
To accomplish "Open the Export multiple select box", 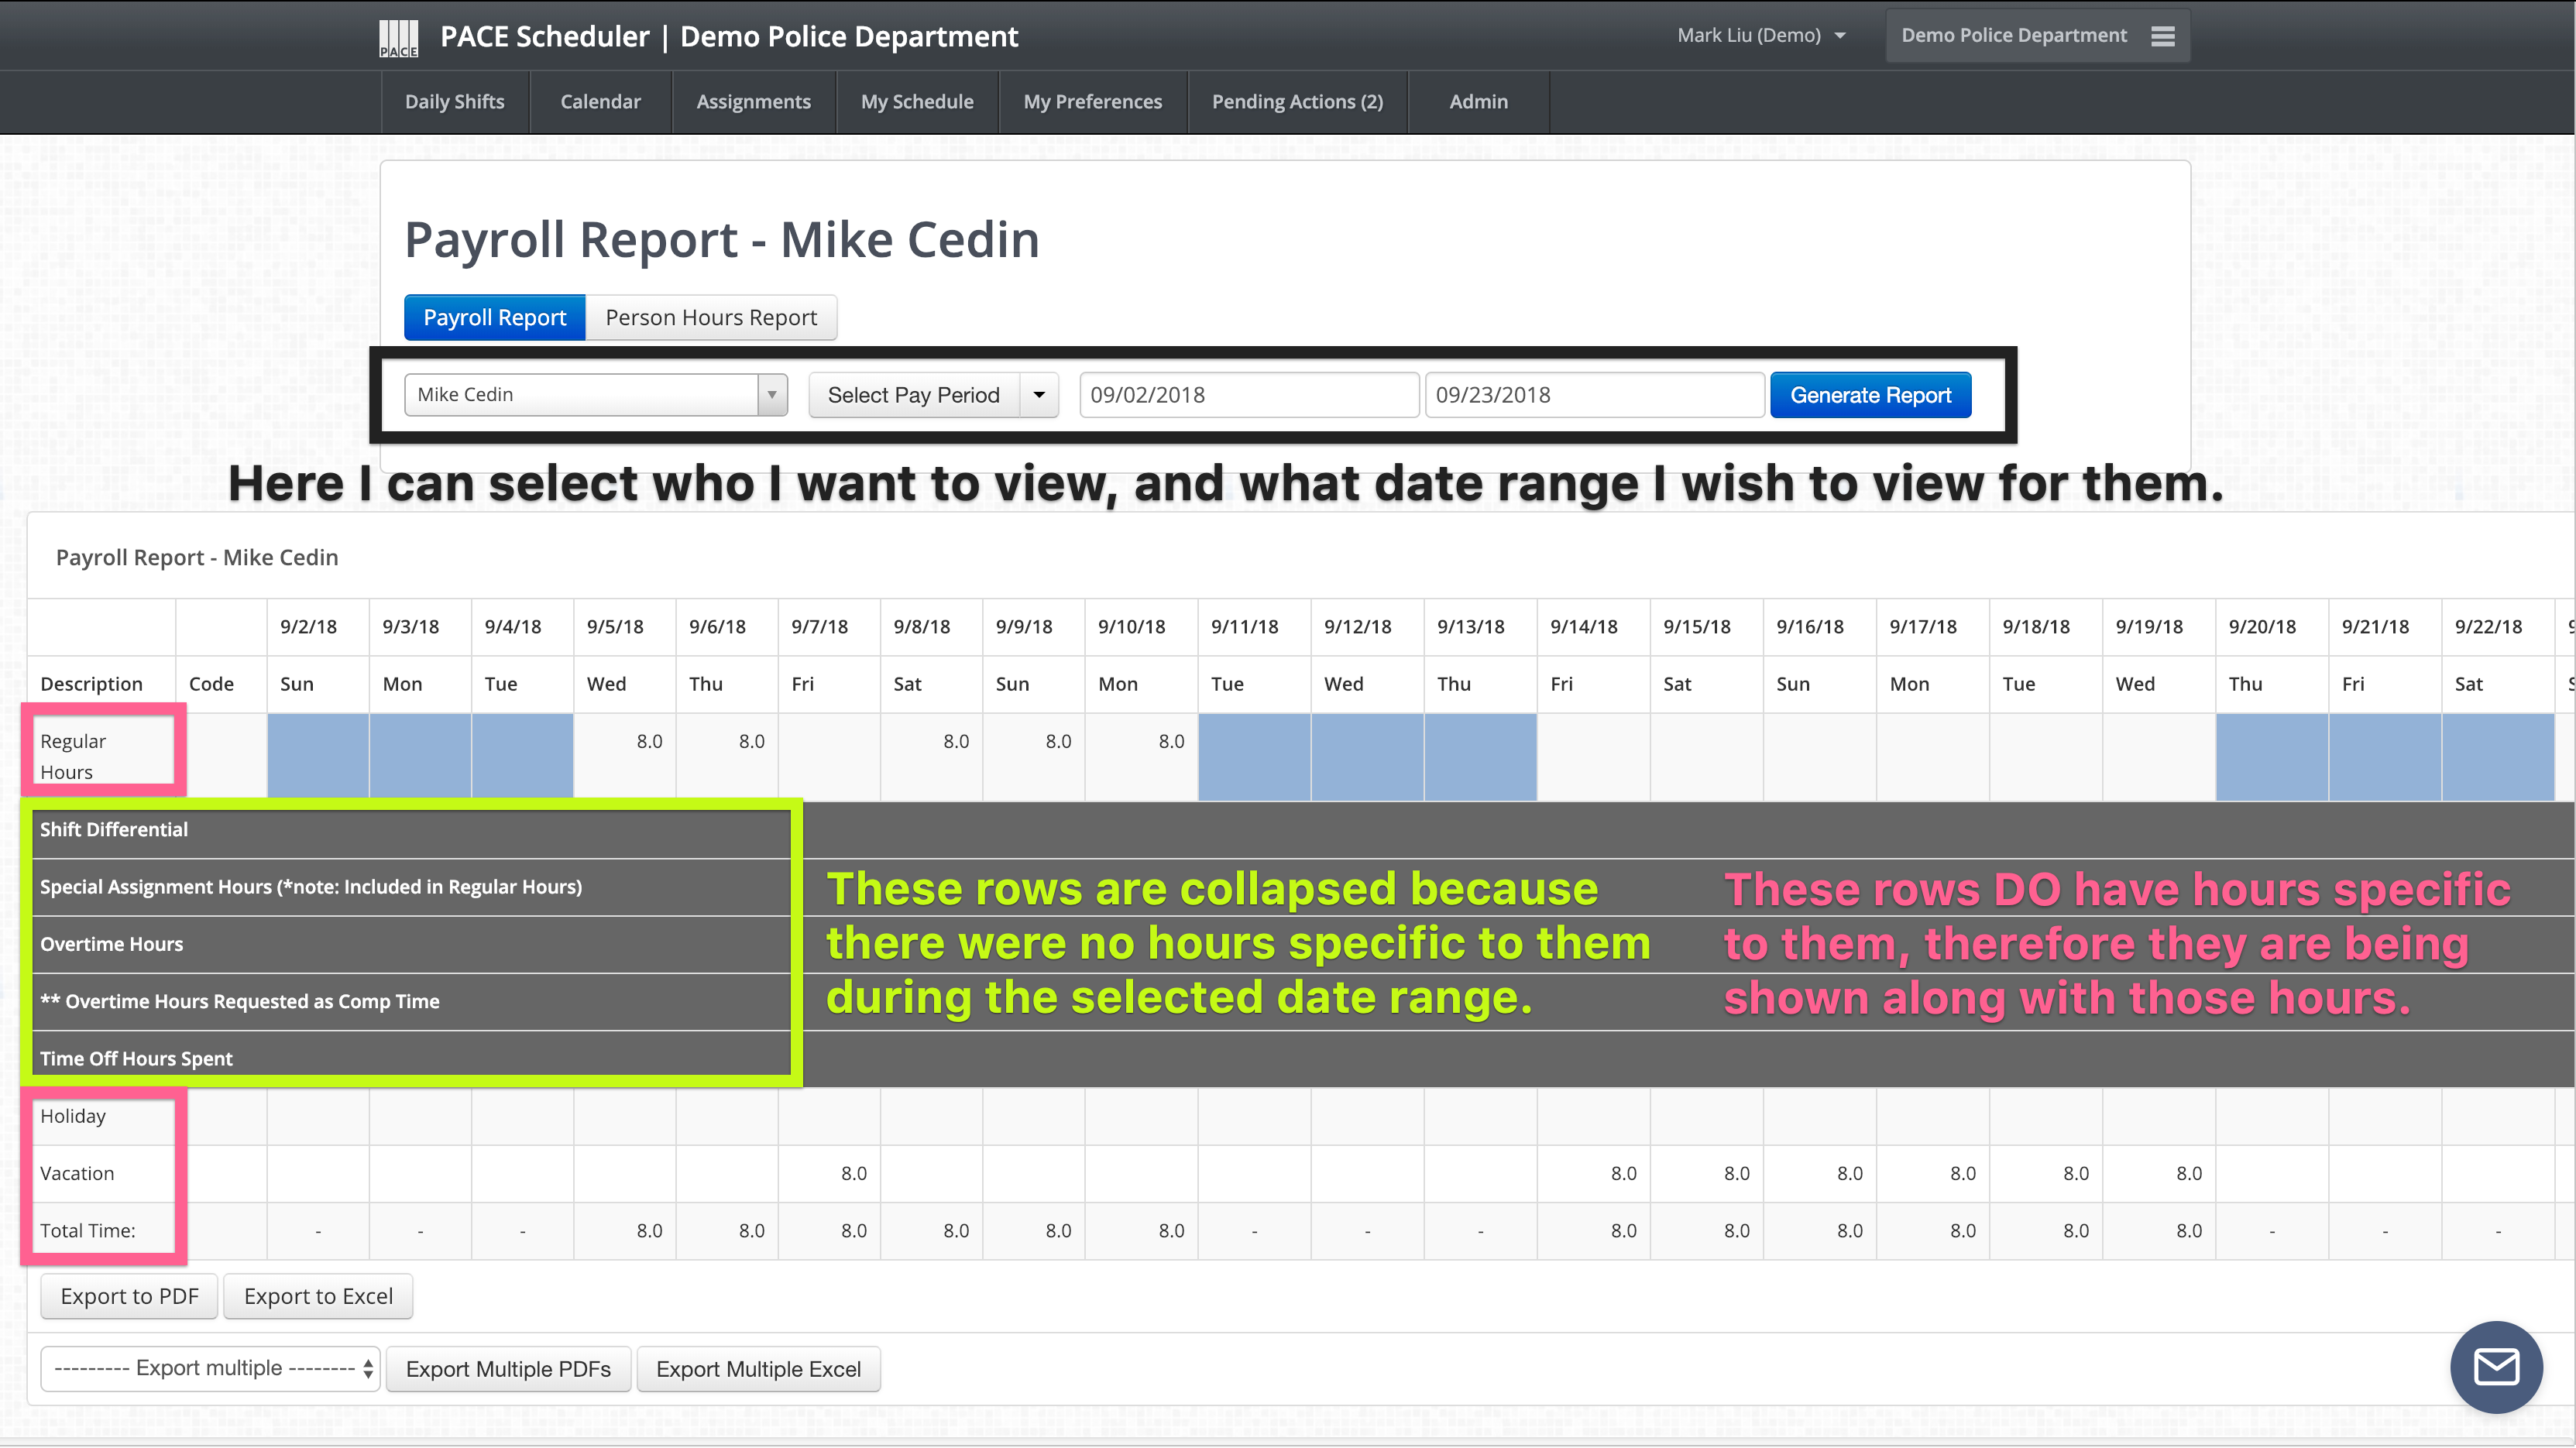I will 210,1368.
